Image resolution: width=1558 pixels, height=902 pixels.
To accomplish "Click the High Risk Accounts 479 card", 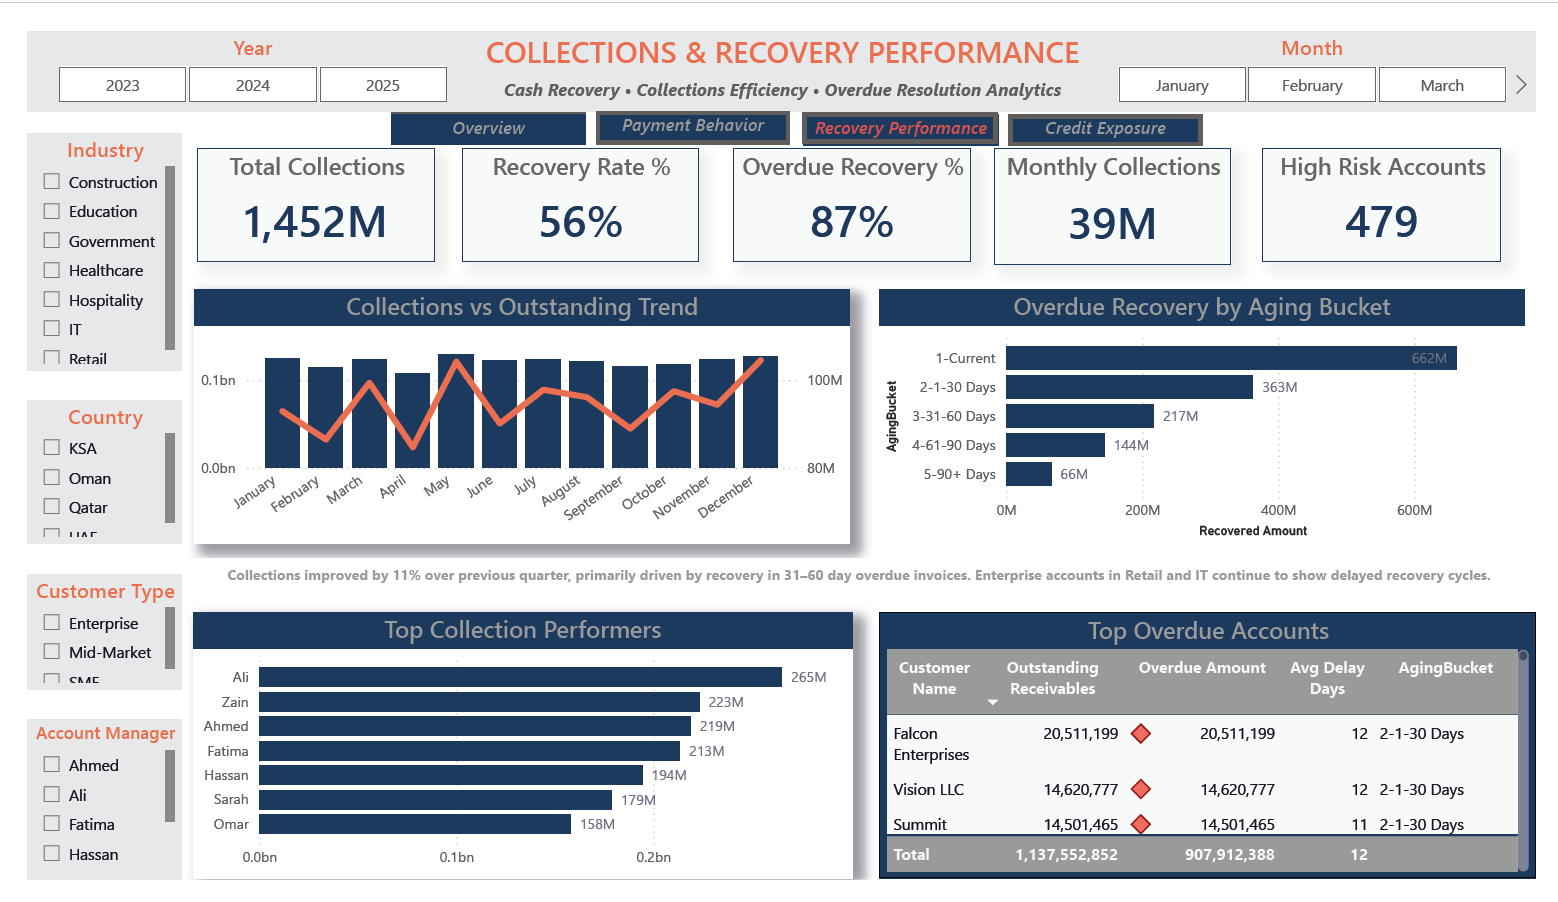I will pos(1381,205).
